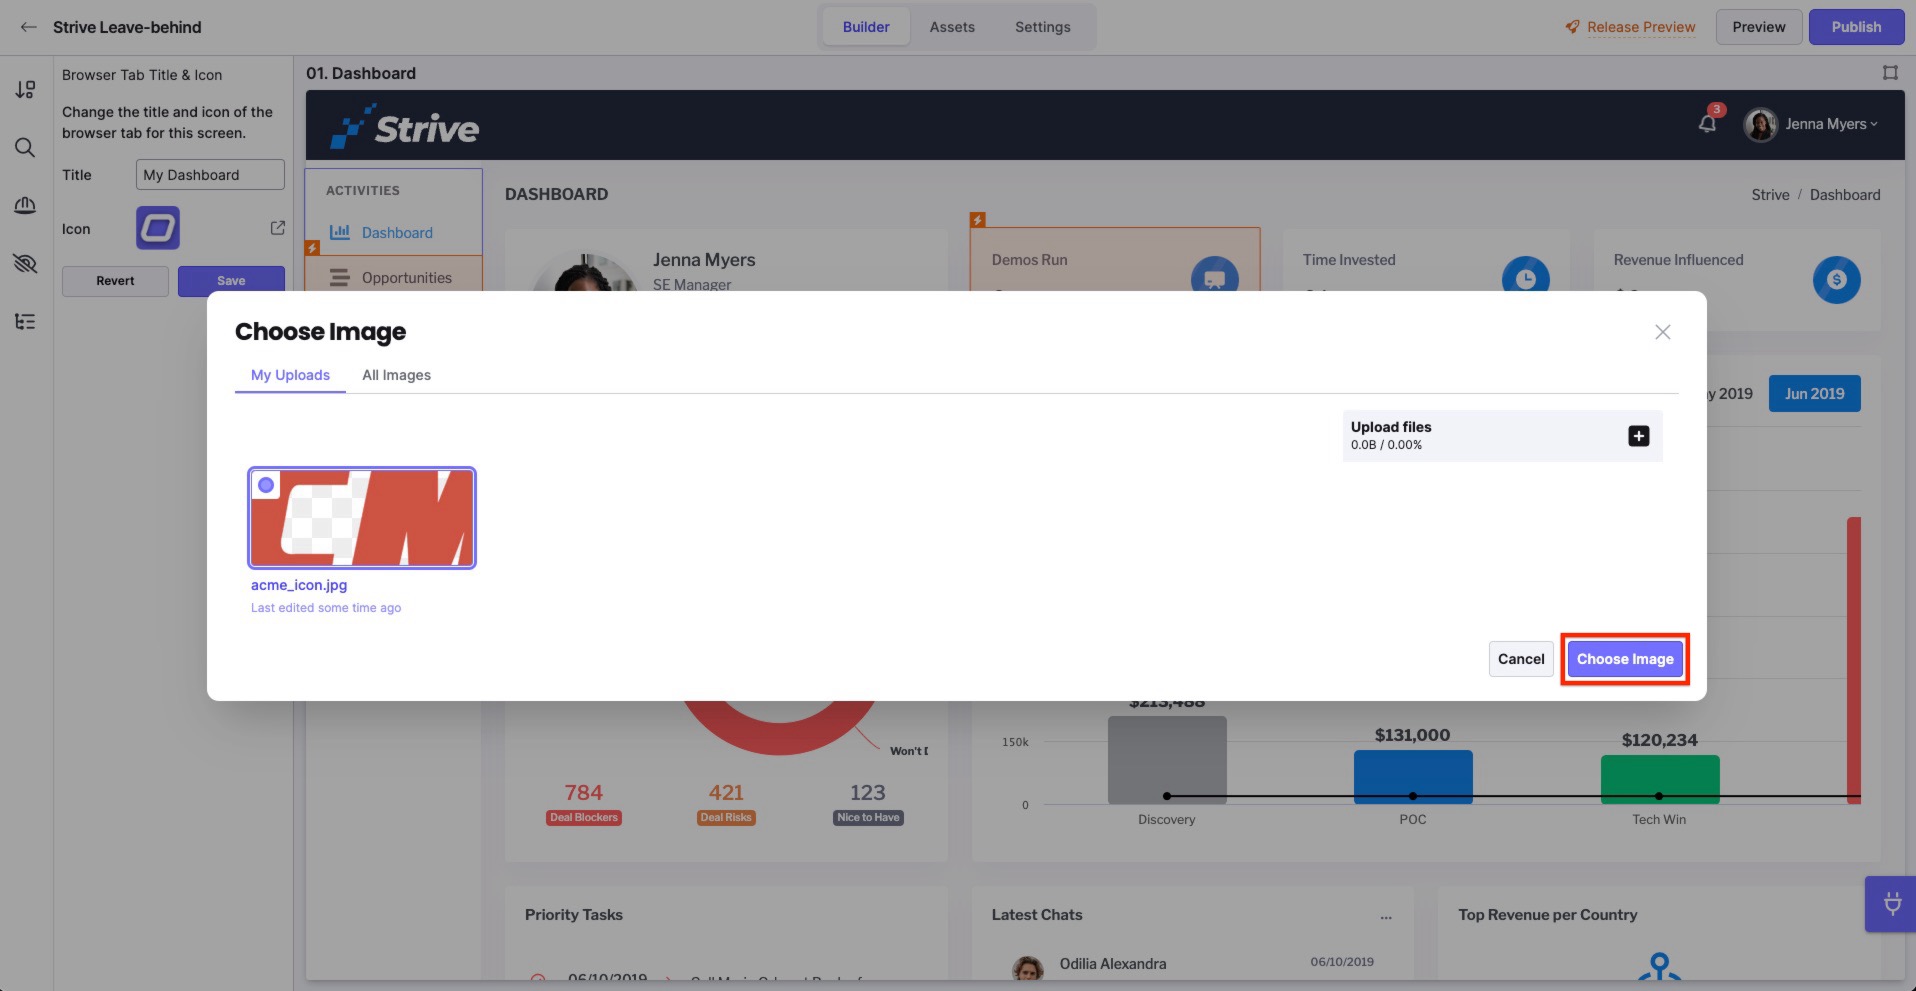Click the Time Invested clock icon
Viewport: 1916px width, 991px height.
1526,278
